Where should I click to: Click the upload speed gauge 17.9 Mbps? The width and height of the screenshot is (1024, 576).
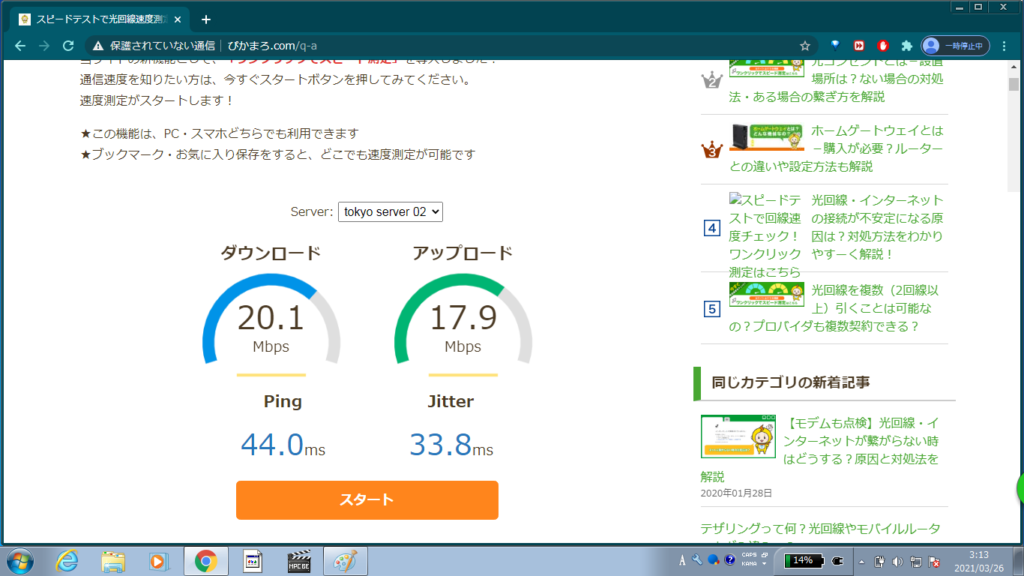[463, 320]
